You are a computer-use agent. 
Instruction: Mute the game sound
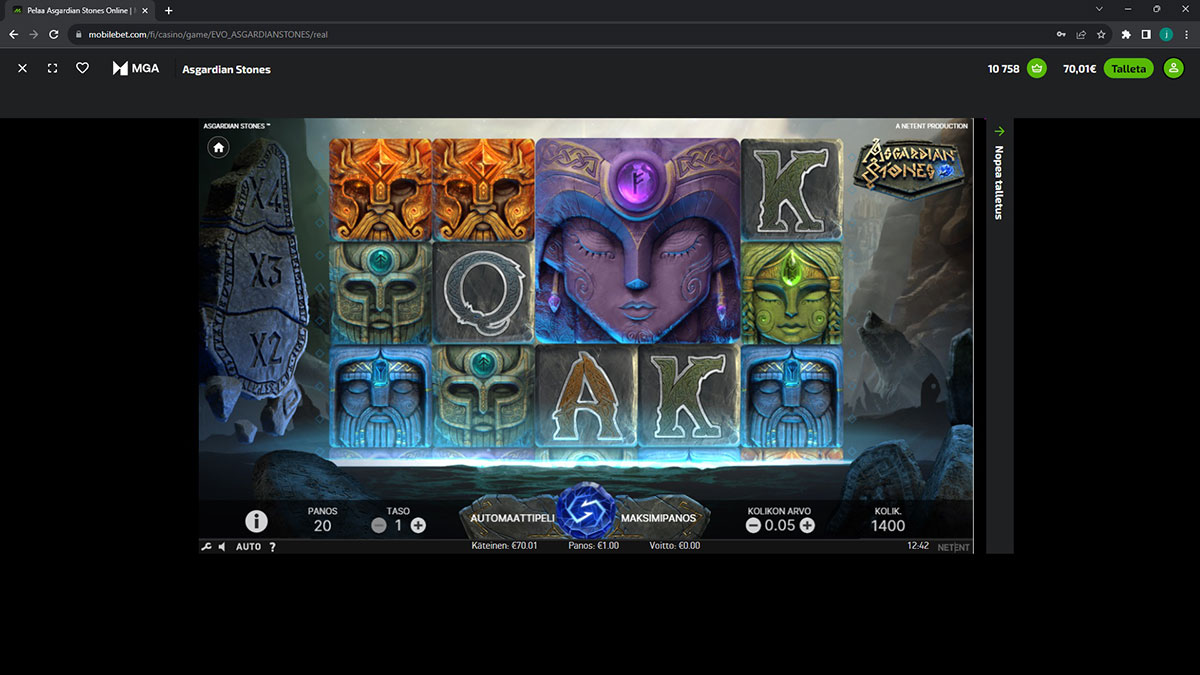222,547
